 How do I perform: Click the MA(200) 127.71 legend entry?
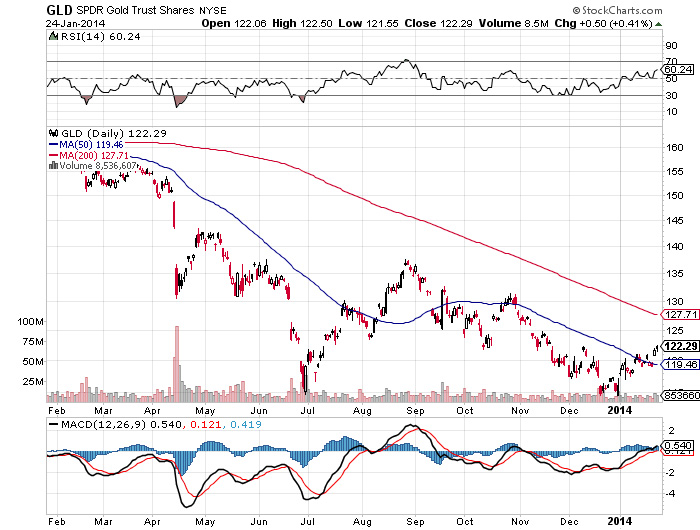point(94,155)
